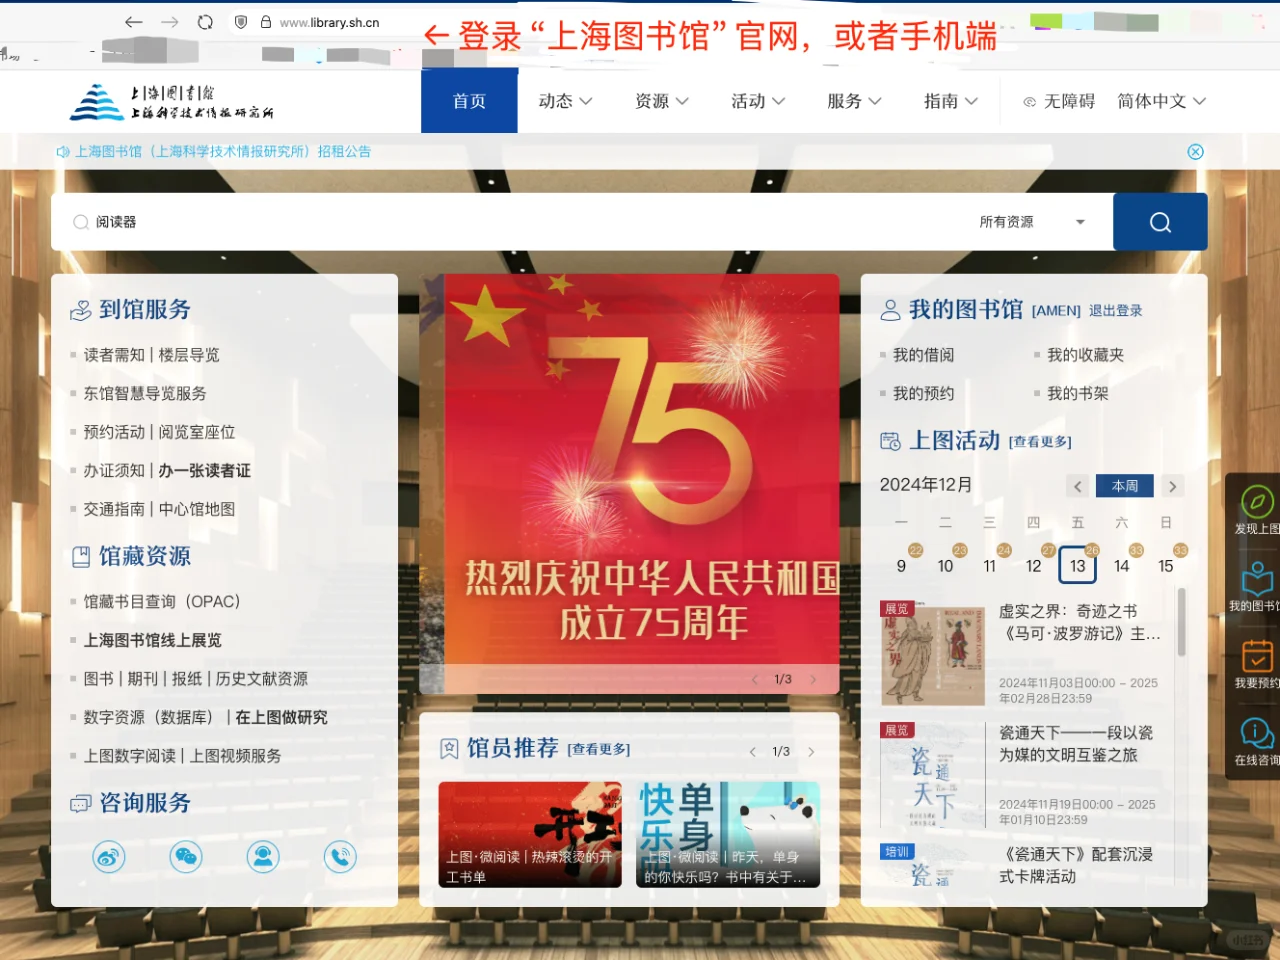Open 阅览室座位 reservation link
1280x960 pixels.
click(197, 432)
